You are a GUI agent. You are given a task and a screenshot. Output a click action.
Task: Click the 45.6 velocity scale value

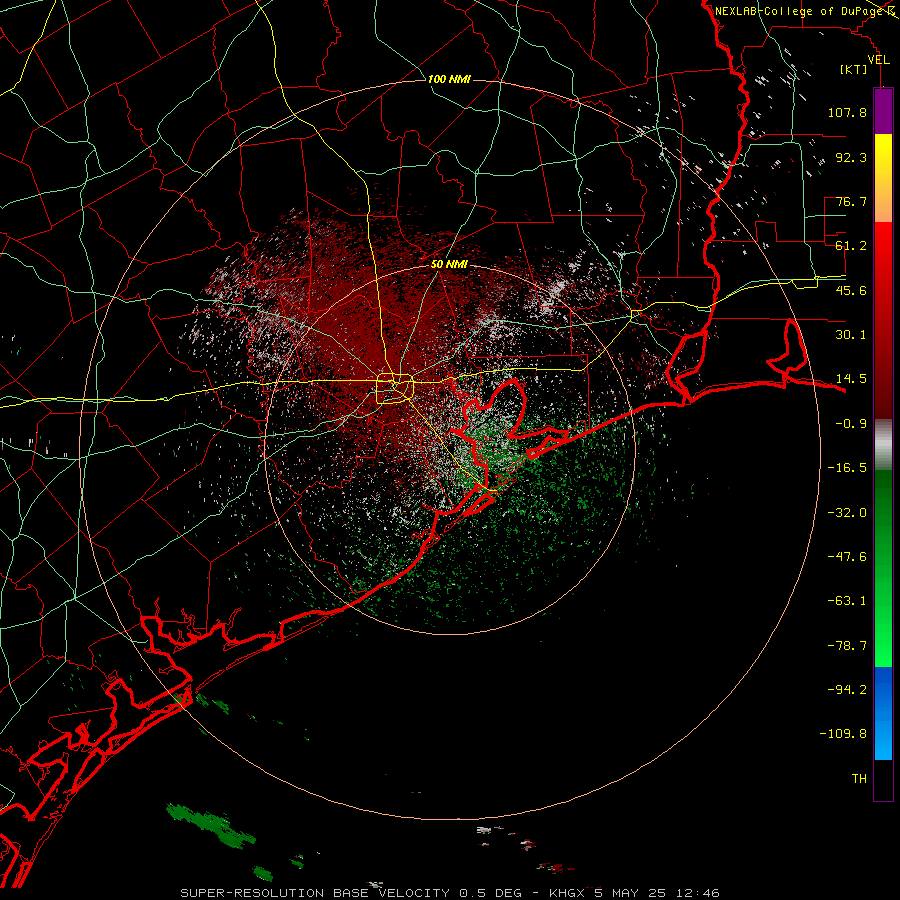click(851, 290)
